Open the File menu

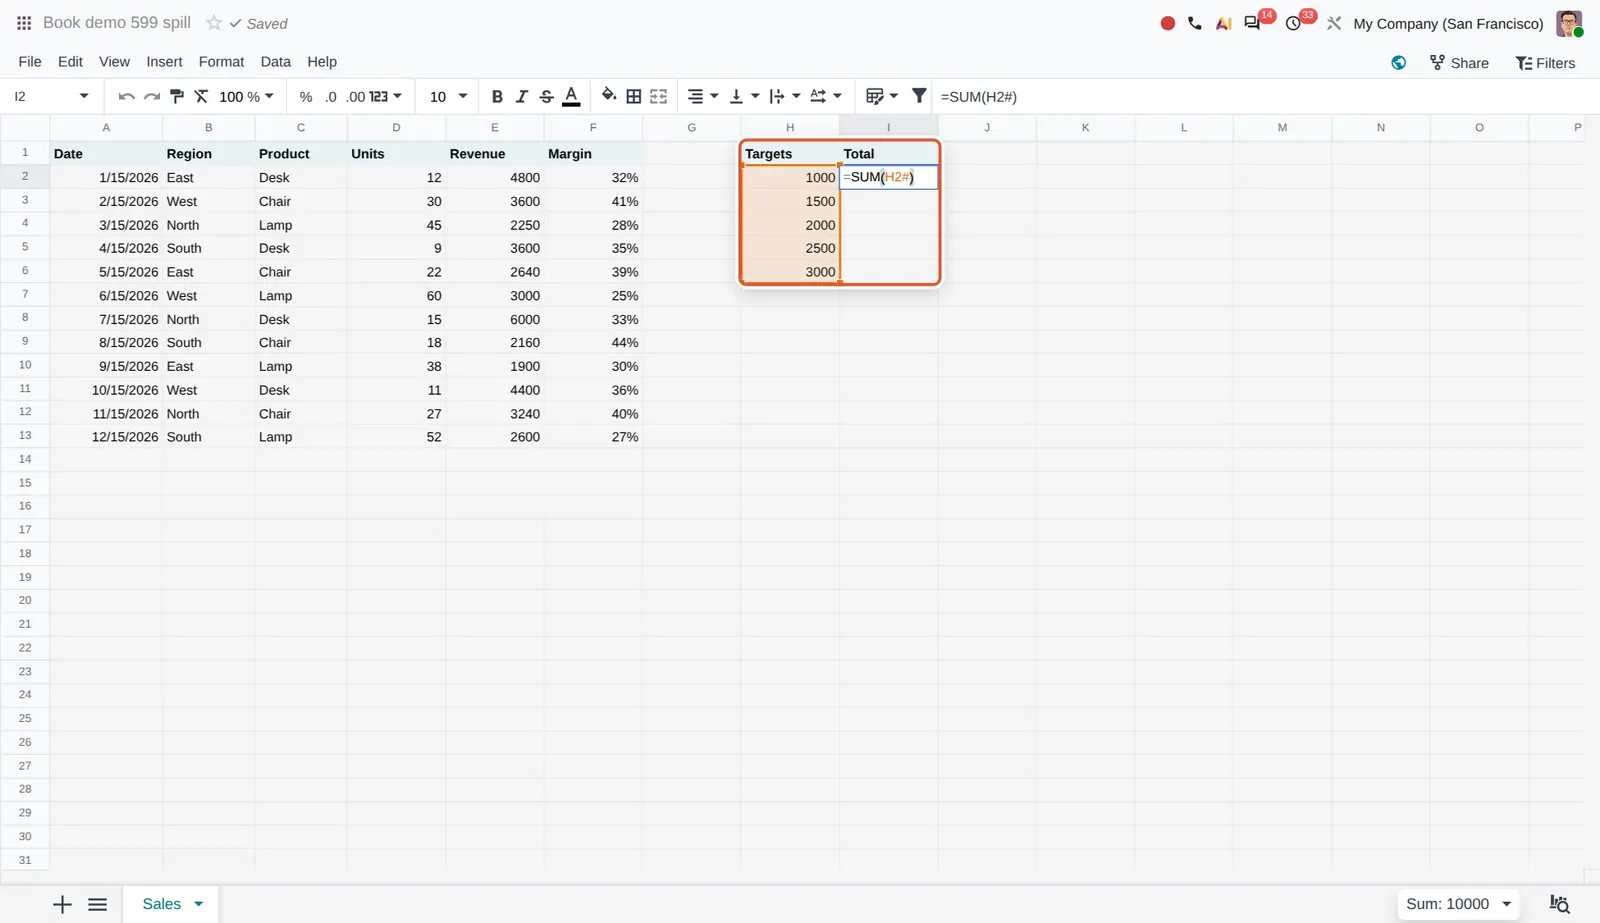point(30,62)
